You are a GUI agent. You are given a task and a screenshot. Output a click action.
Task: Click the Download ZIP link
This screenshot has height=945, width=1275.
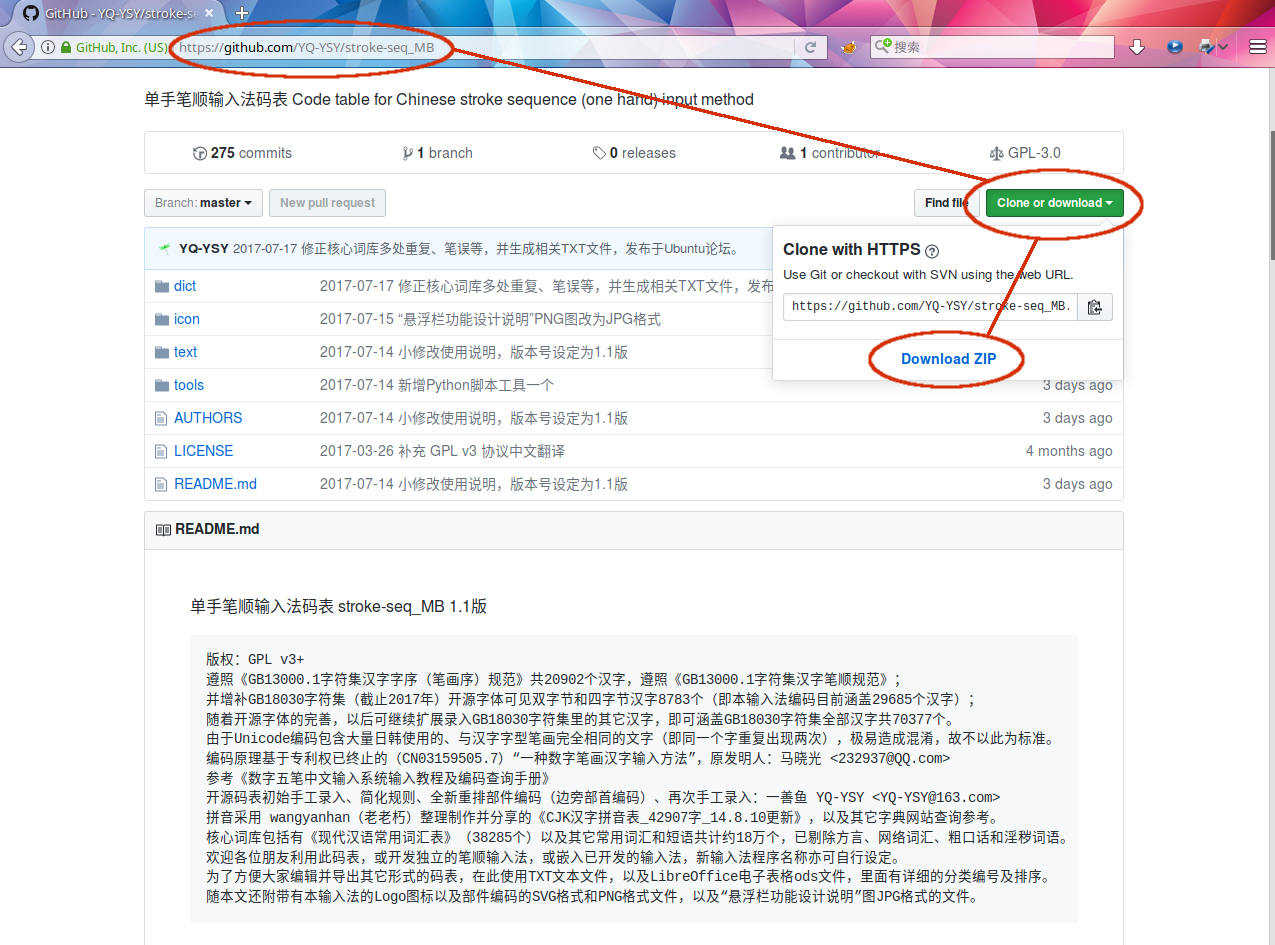click(x=948, y=359)
